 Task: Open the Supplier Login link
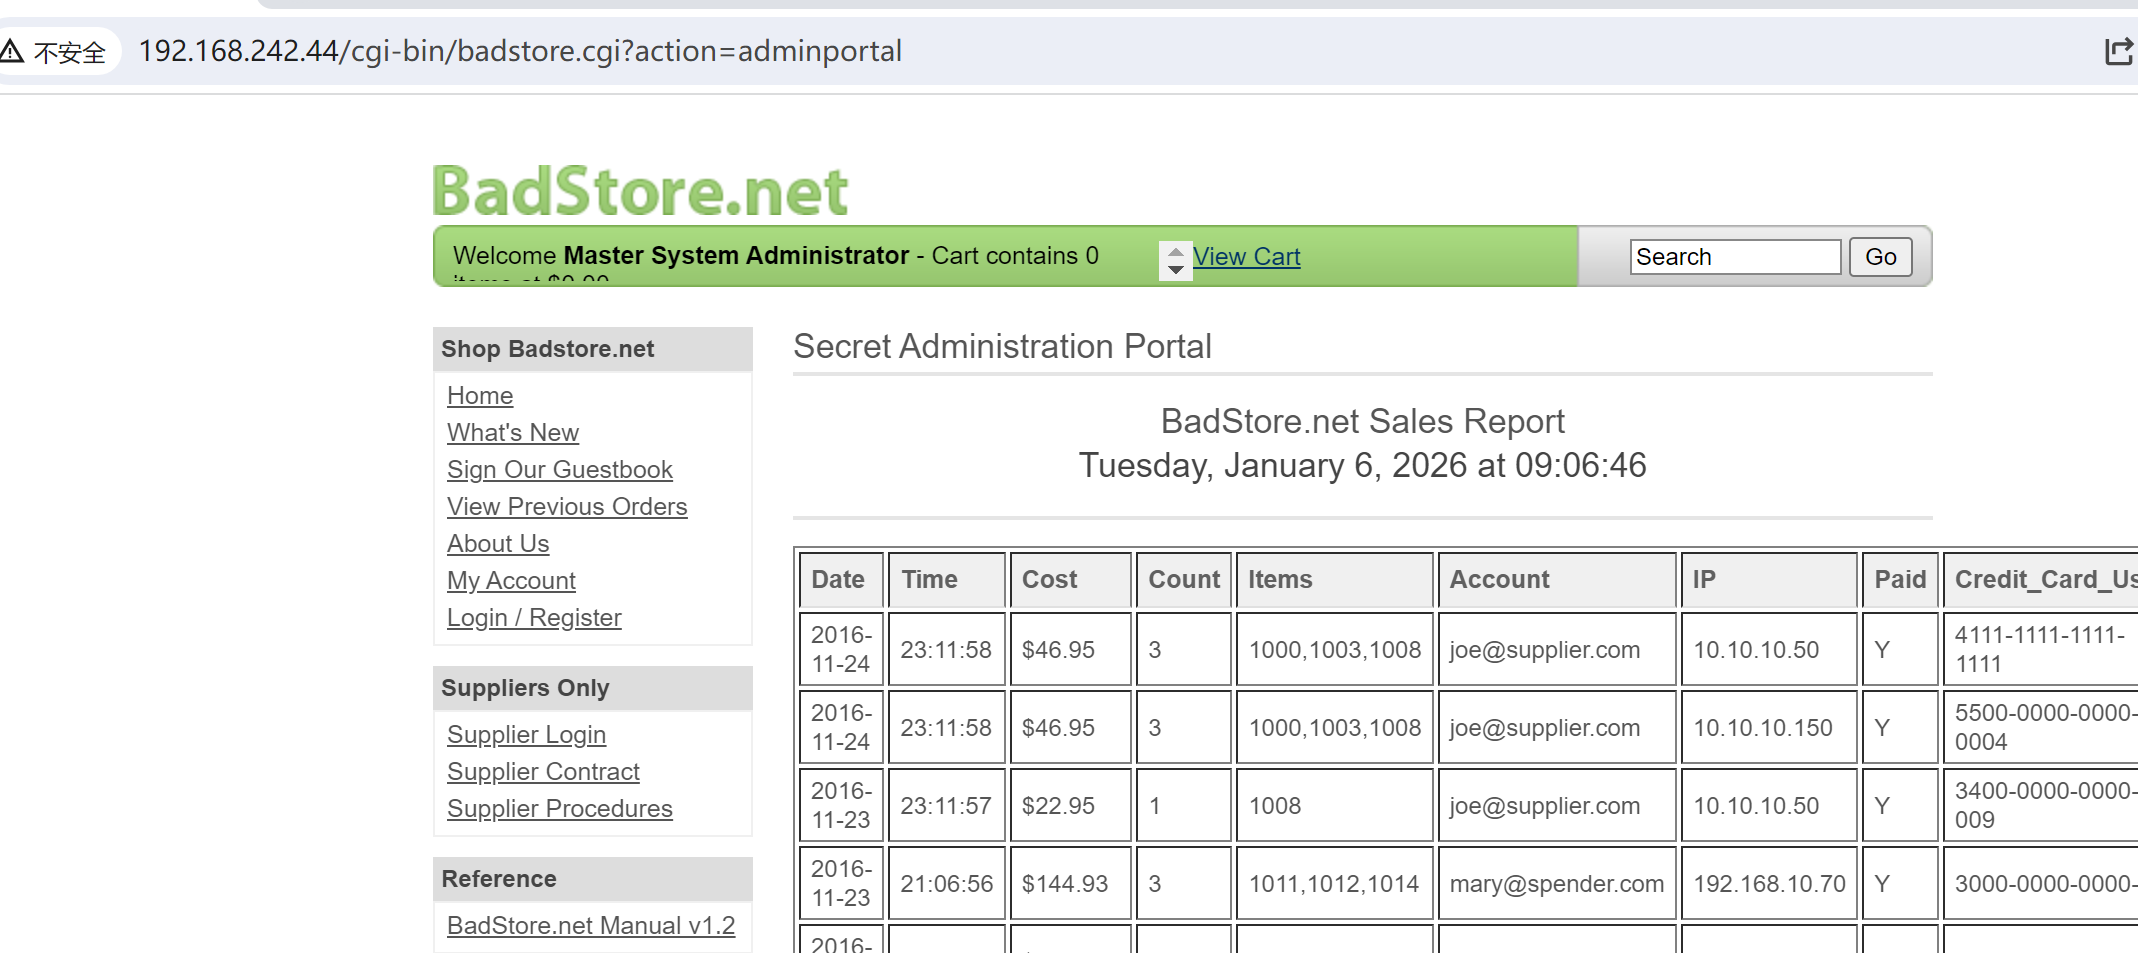point(526,735)
